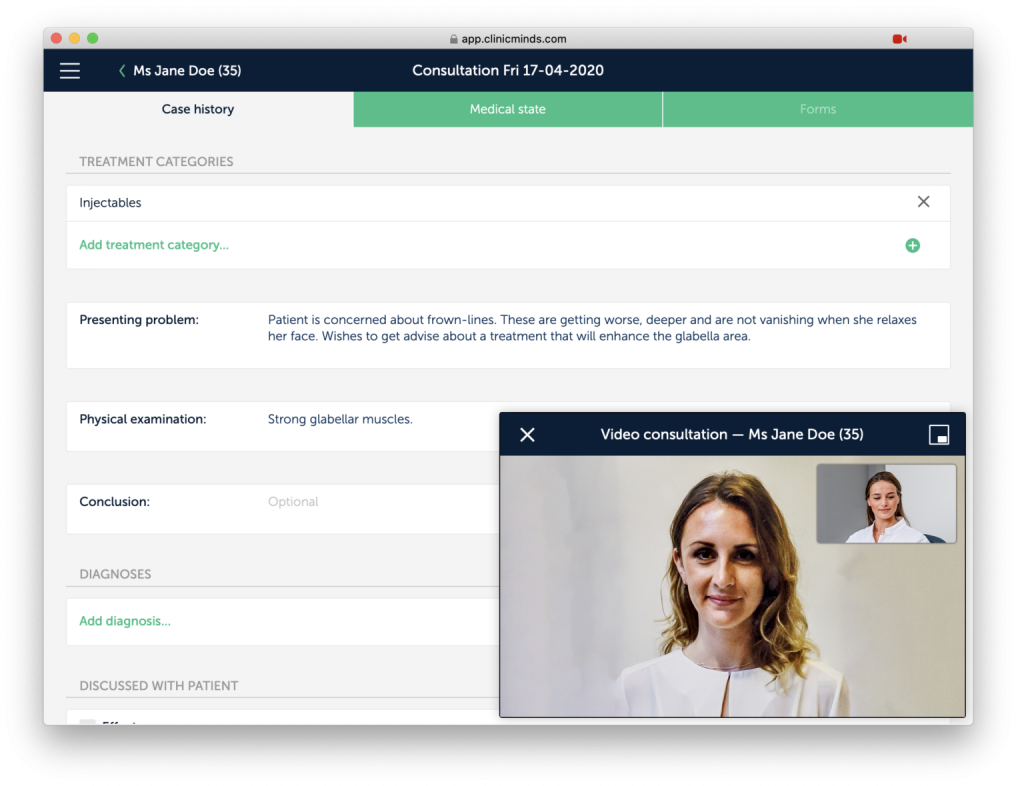Viewport: 1024px width, 786px height.
Task: Select the Case history tab
Action: 197,109
